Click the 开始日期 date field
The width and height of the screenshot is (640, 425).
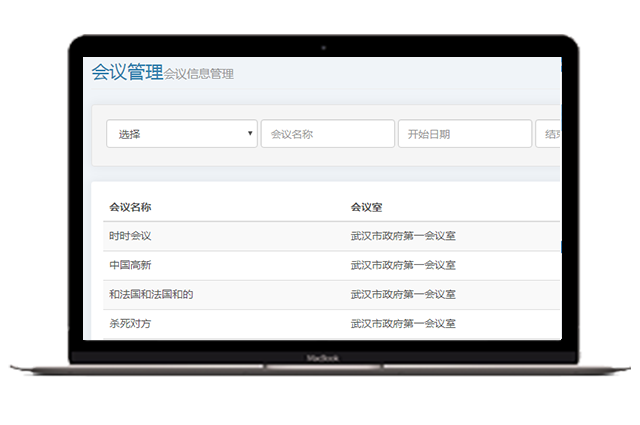pos(464,134)
